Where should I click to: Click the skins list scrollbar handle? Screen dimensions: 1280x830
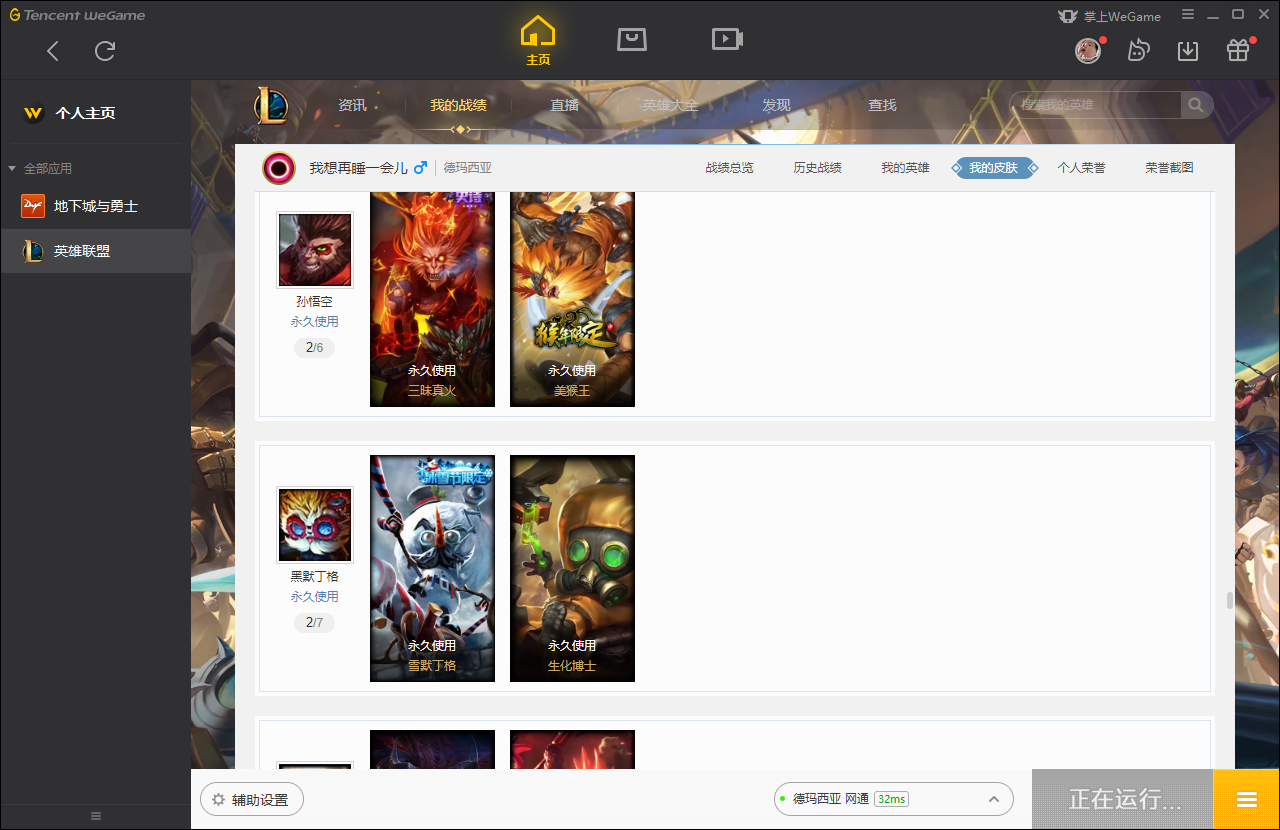[1230, 601]
